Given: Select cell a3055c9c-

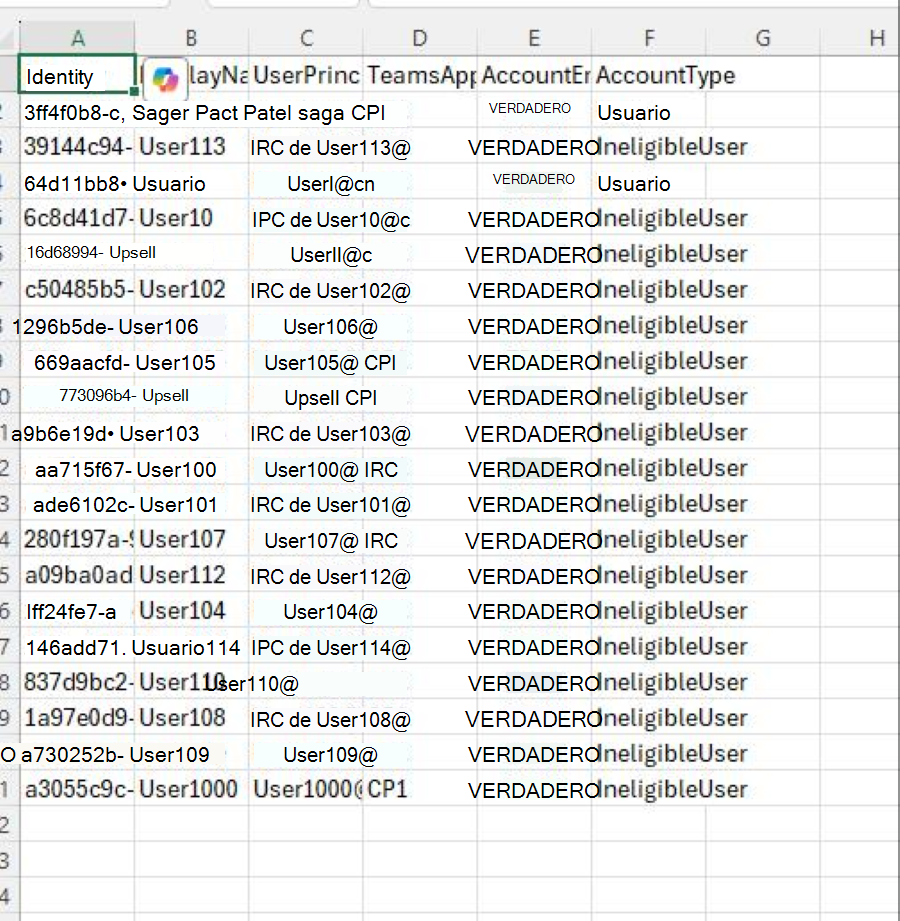Looking at the screenshot, I should pos(78,788).
